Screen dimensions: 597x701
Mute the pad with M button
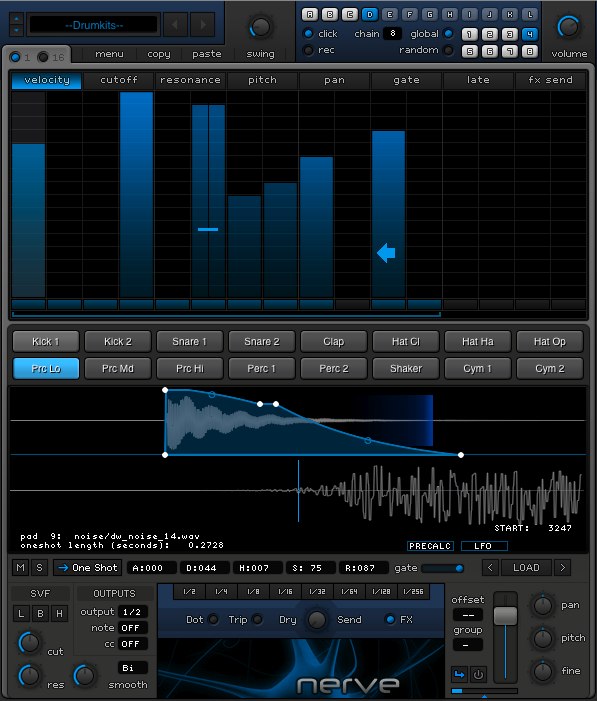click(21, 568)
